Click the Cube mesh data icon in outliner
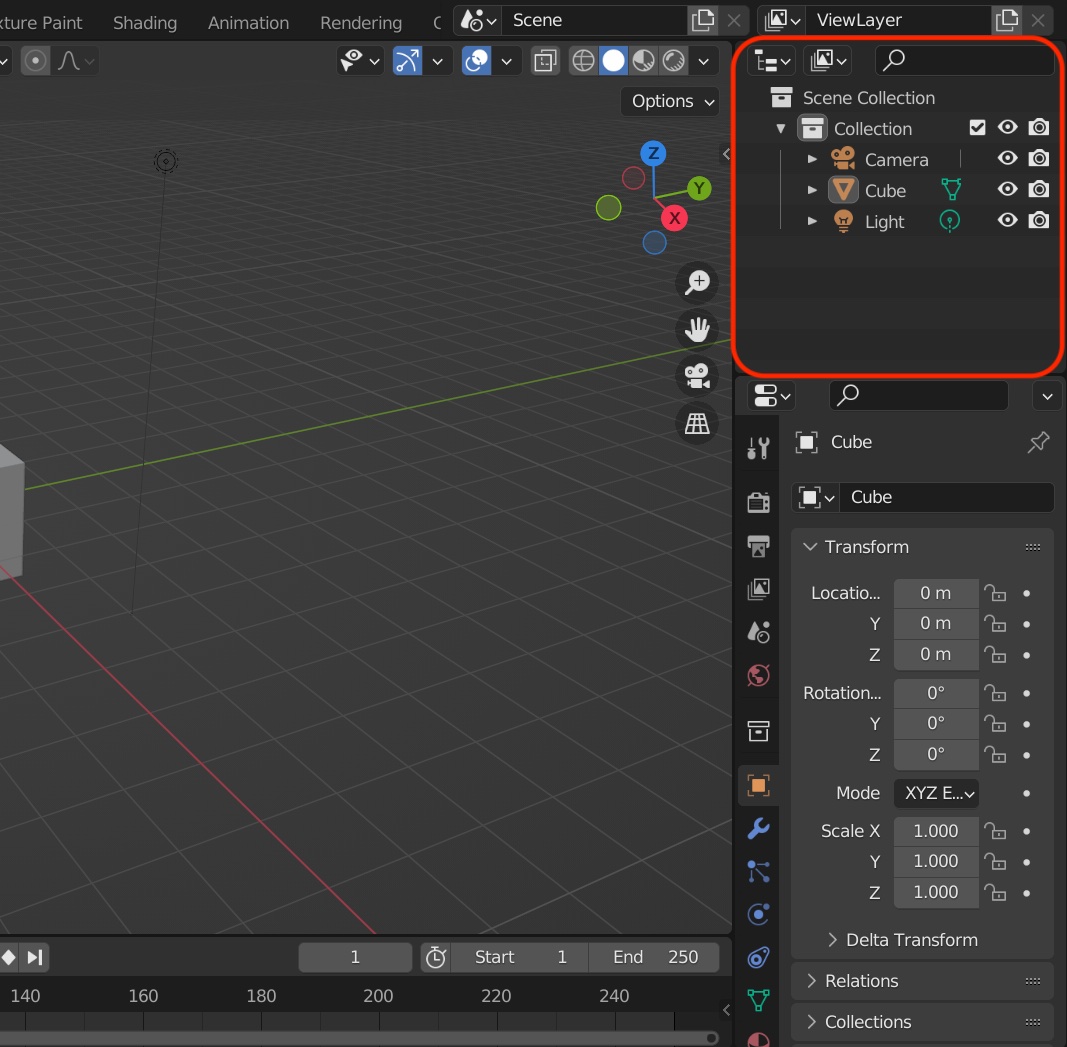1067x1047 pixels. [951, 190]
